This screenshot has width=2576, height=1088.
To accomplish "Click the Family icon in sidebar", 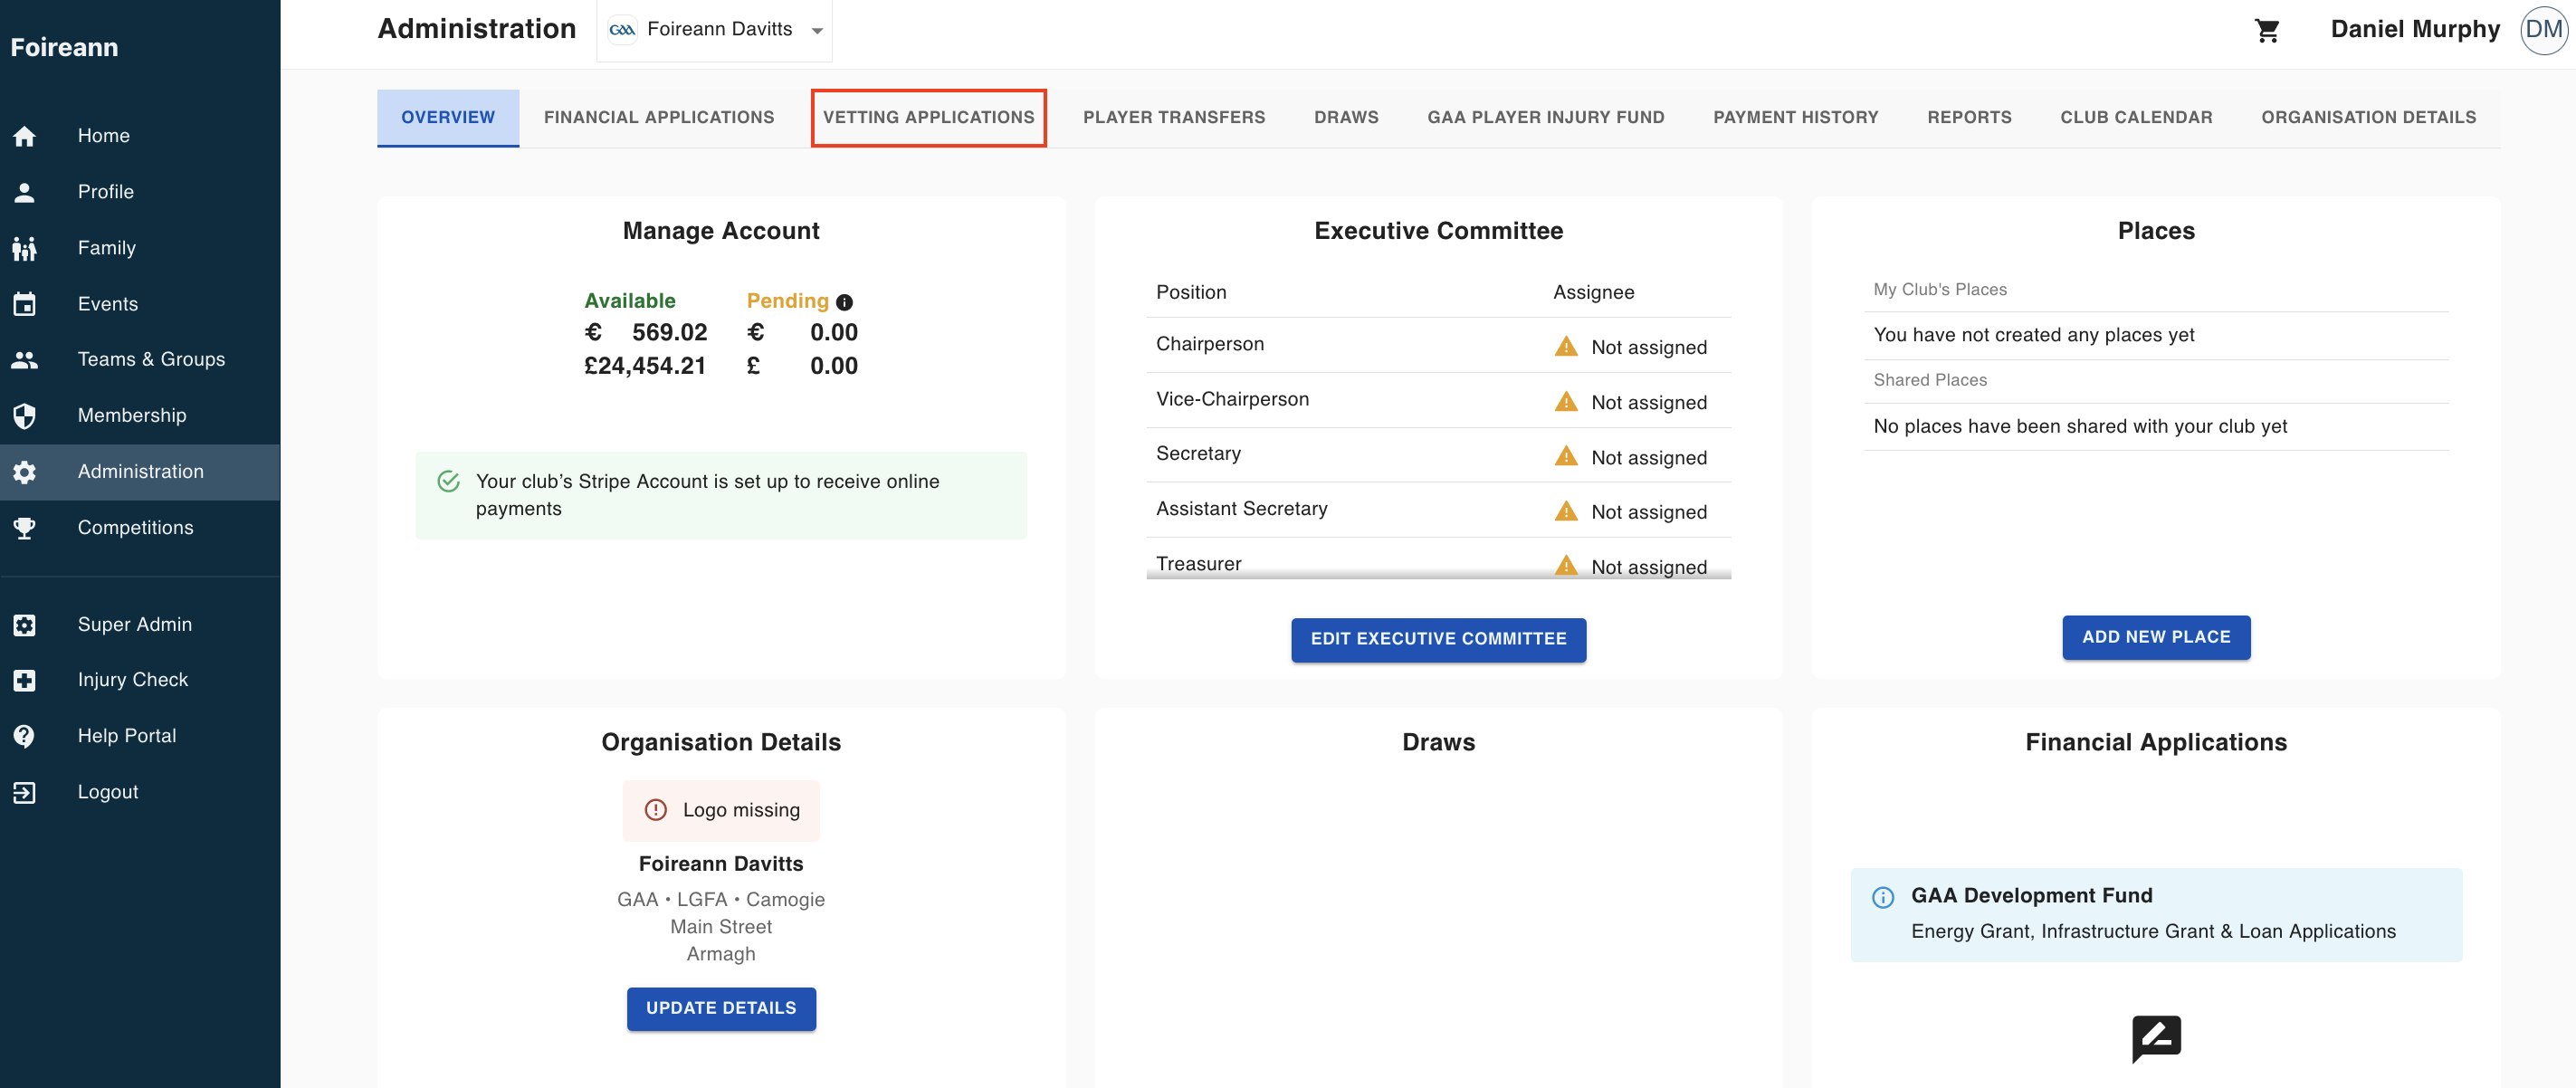I will point(25,248).
